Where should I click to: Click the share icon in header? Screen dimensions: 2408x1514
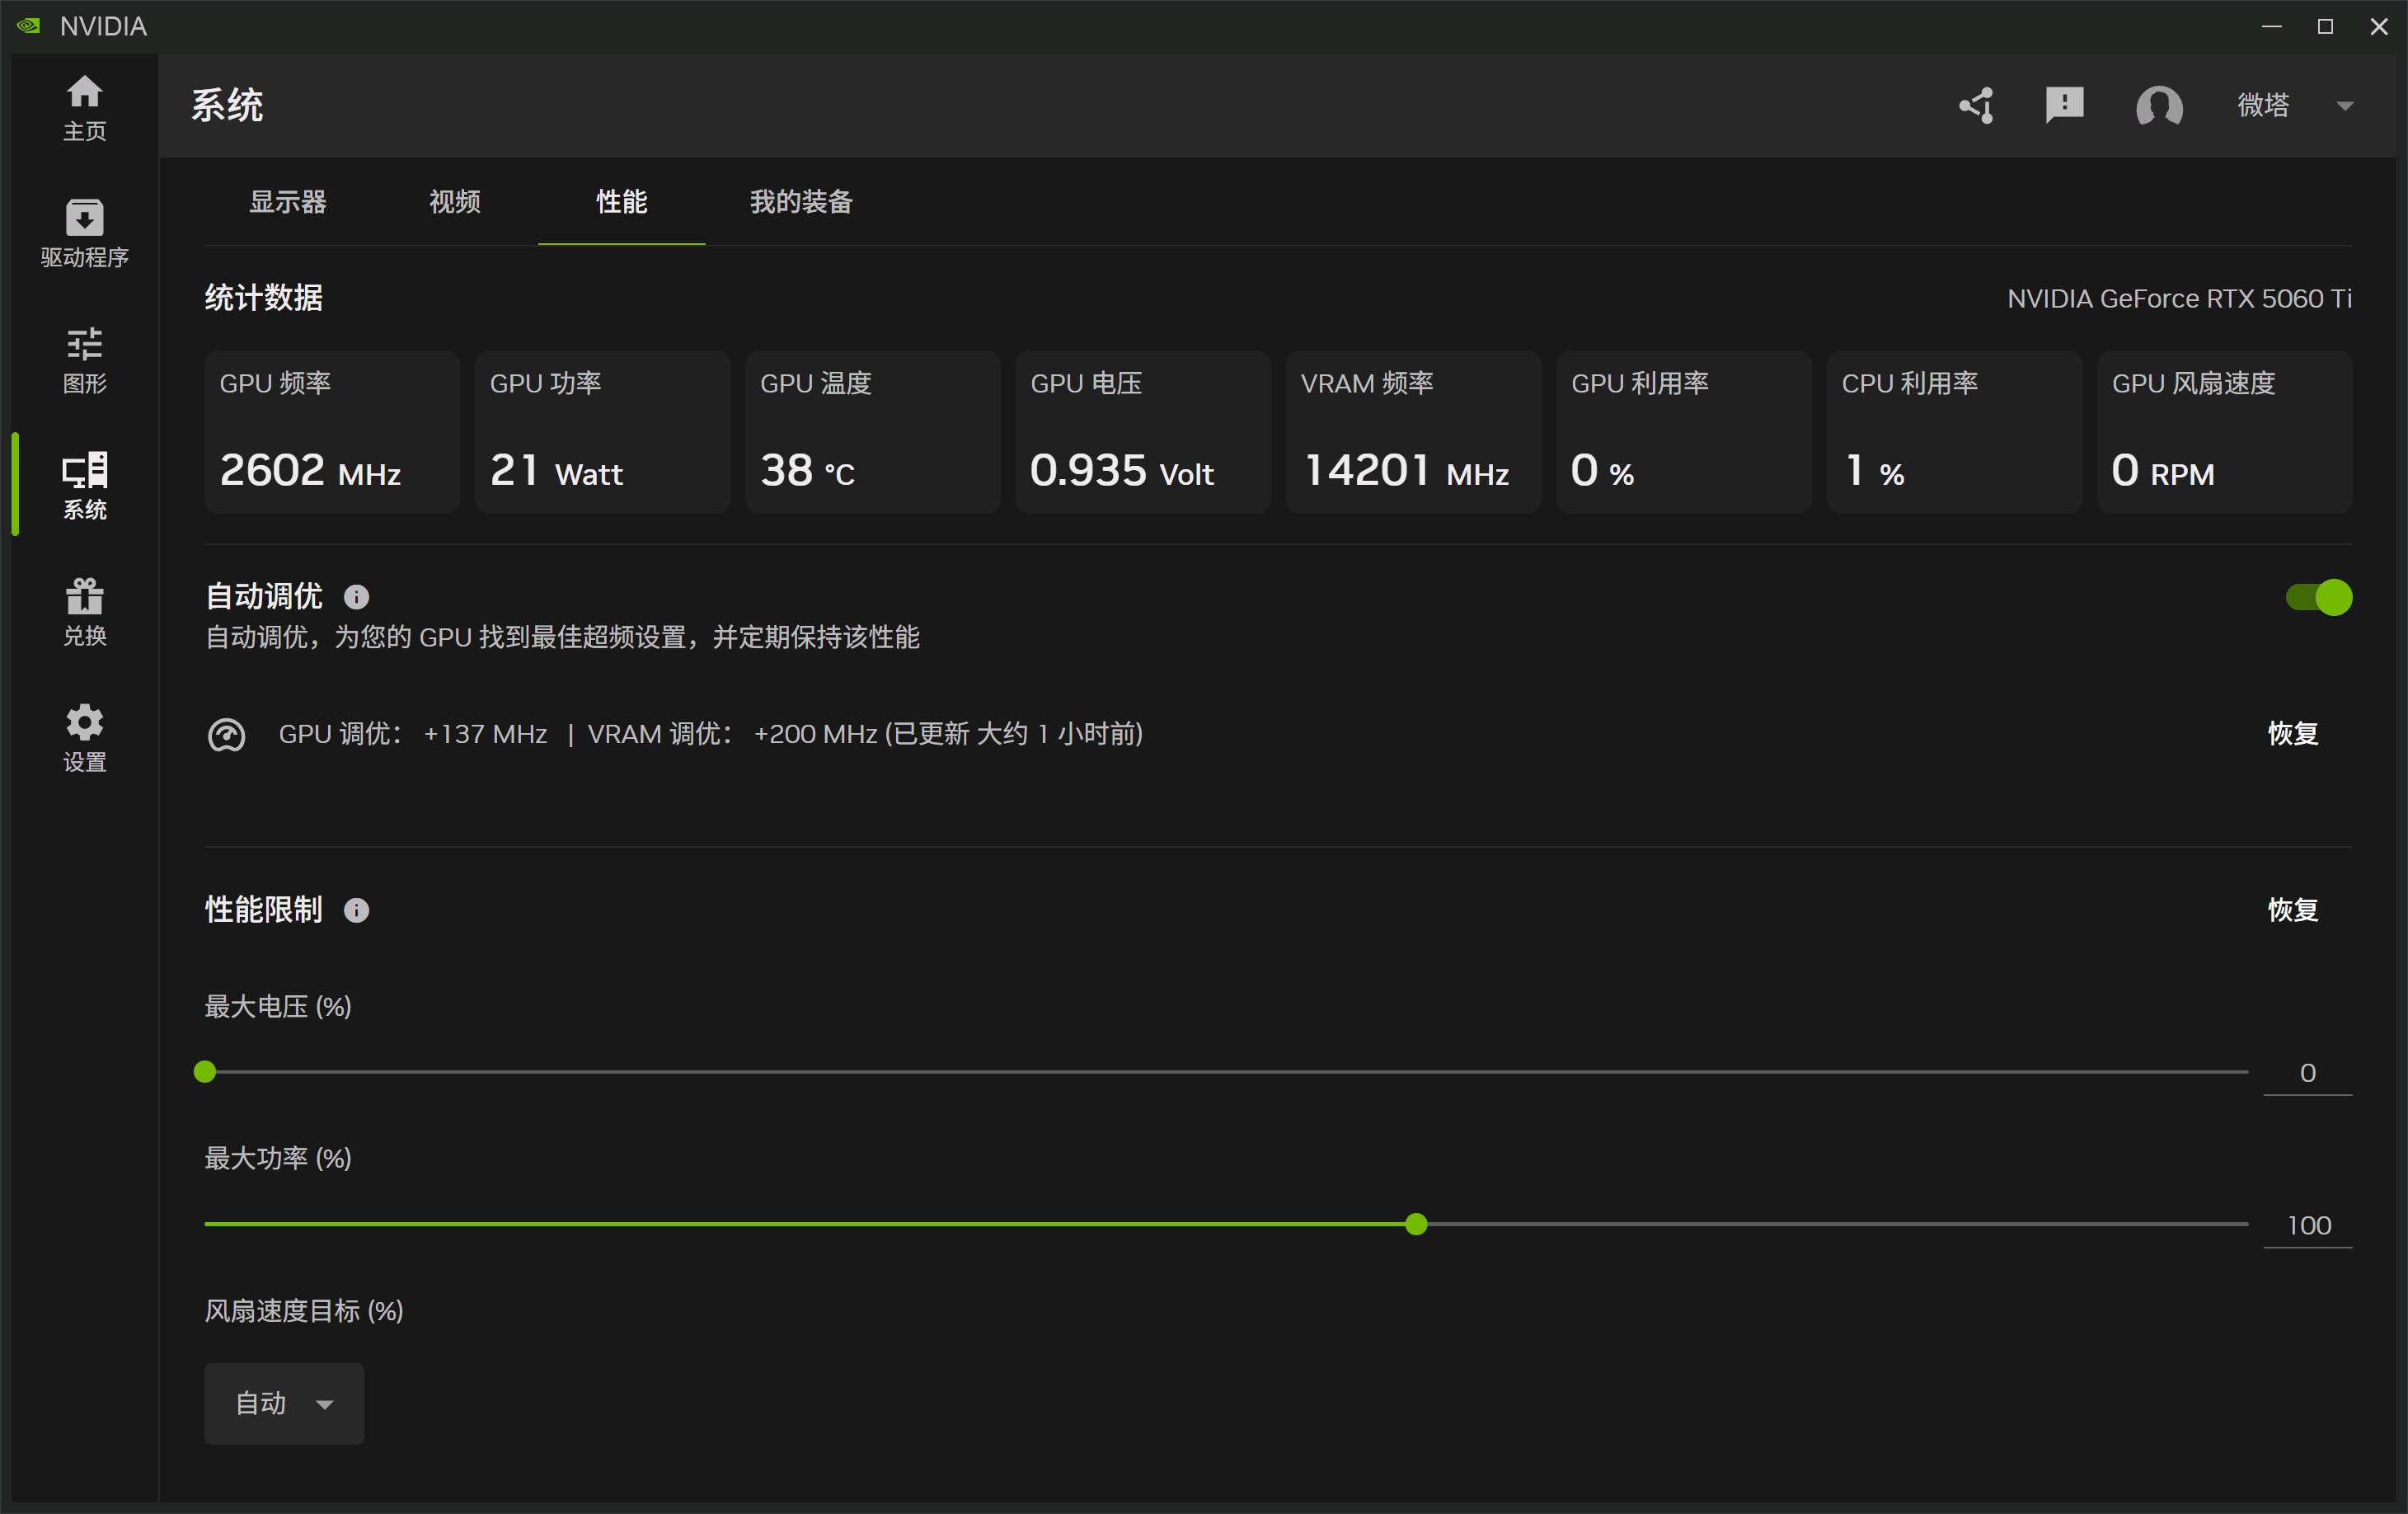tap(1976, 105)
